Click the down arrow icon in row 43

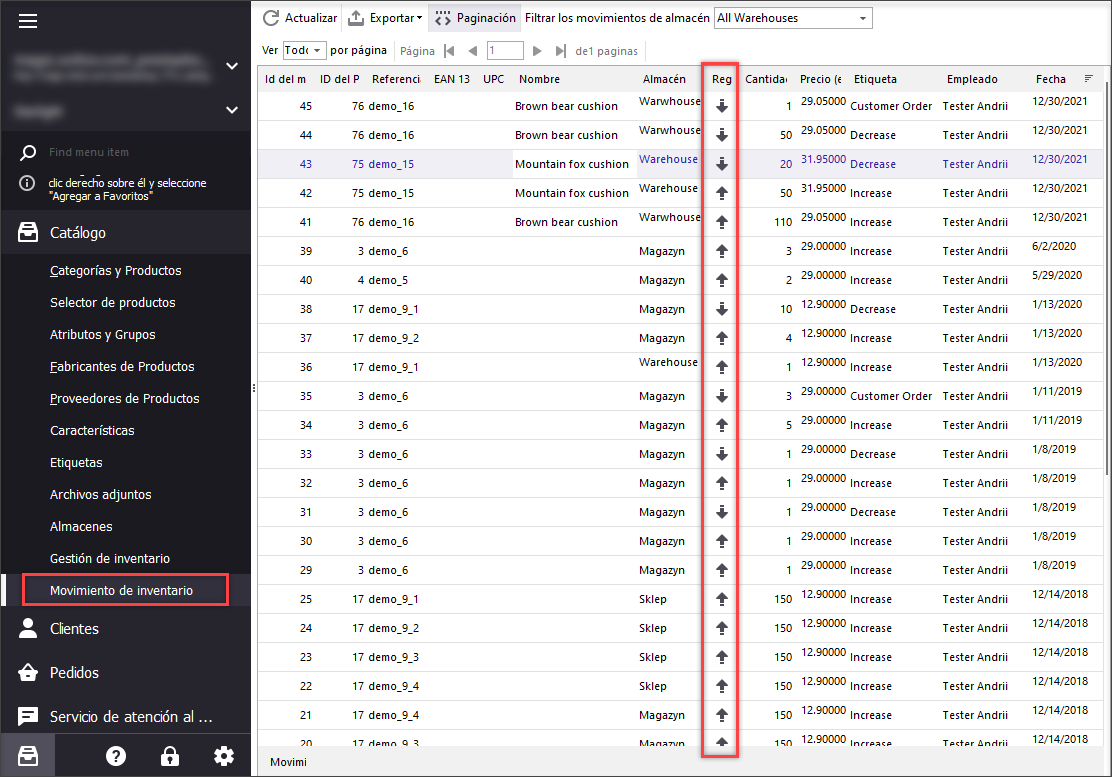click(x=721, y=164)
